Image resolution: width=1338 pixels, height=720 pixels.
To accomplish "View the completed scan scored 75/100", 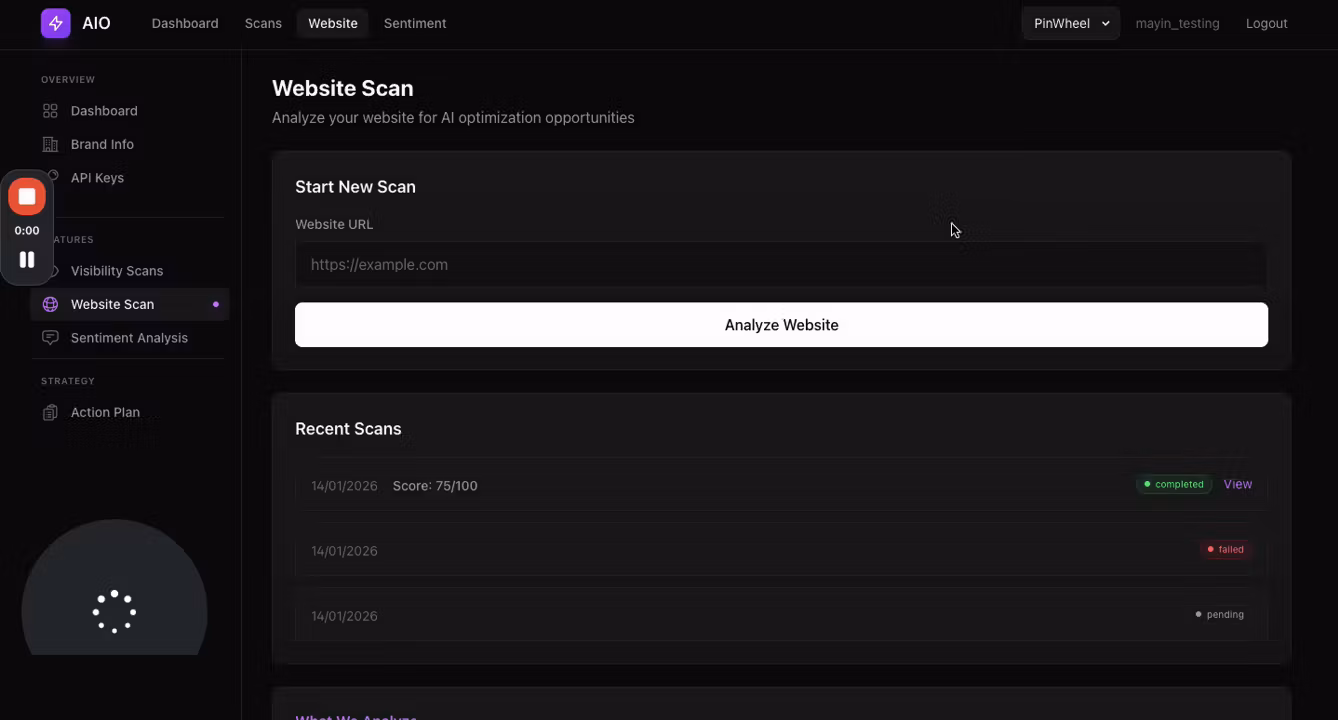I will pos(1237,484).
